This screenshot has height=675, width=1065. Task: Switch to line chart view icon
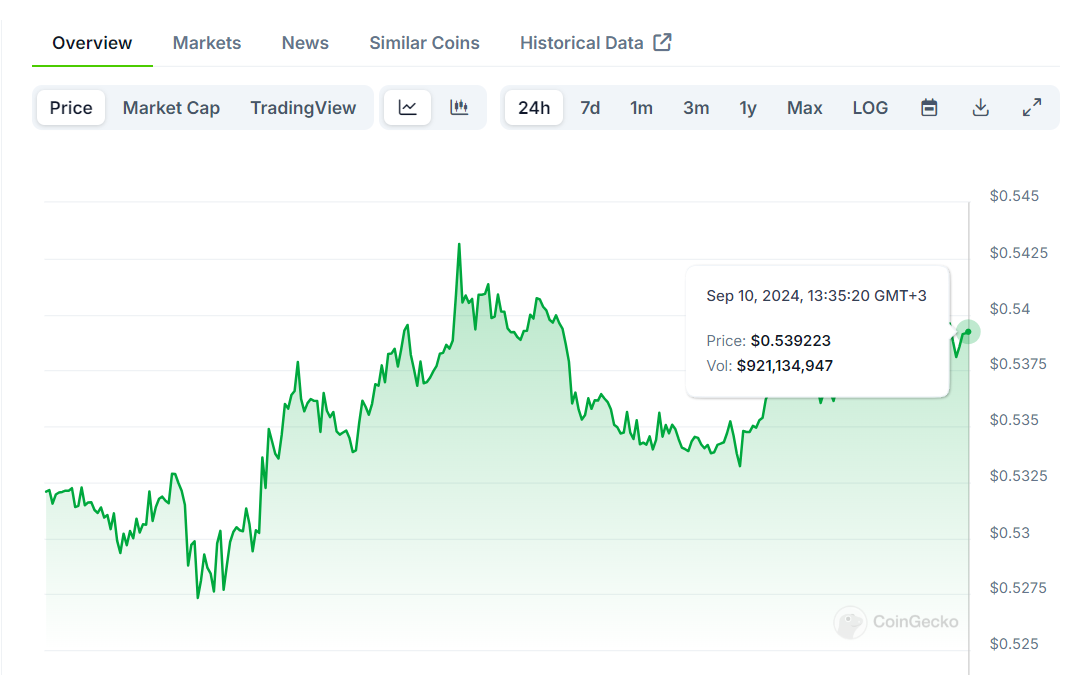tap(408, 107)
